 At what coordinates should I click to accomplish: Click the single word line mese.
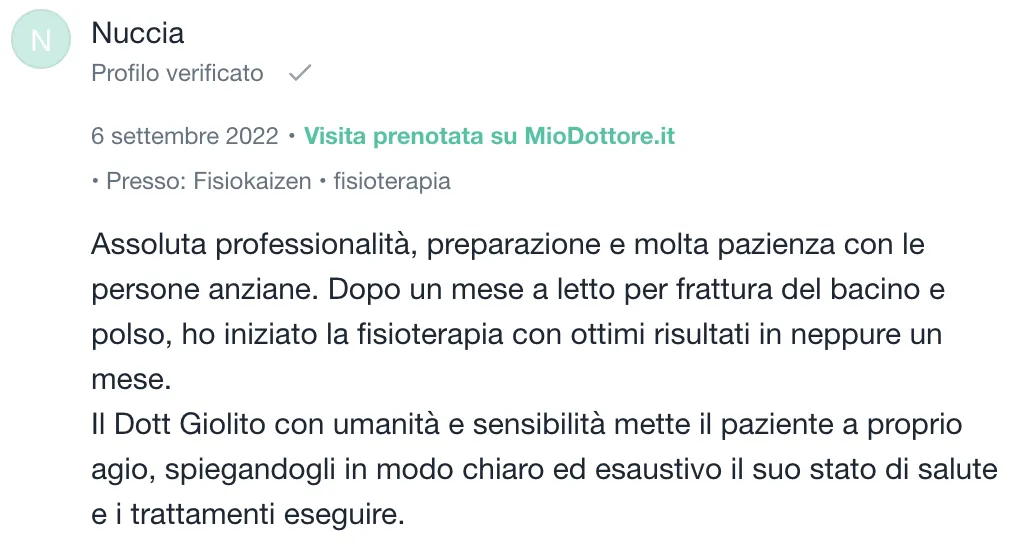(x=132, y=380)
